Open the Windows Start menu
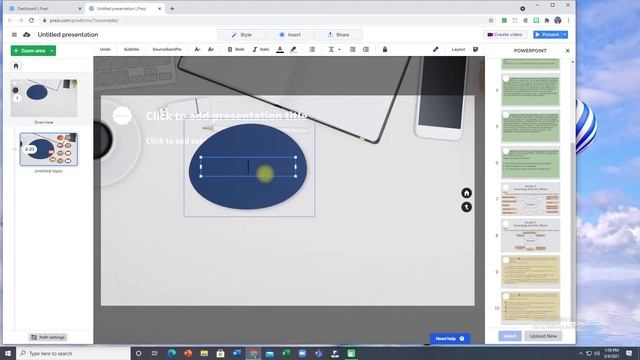The image size is (640, 360). (8, 353)
